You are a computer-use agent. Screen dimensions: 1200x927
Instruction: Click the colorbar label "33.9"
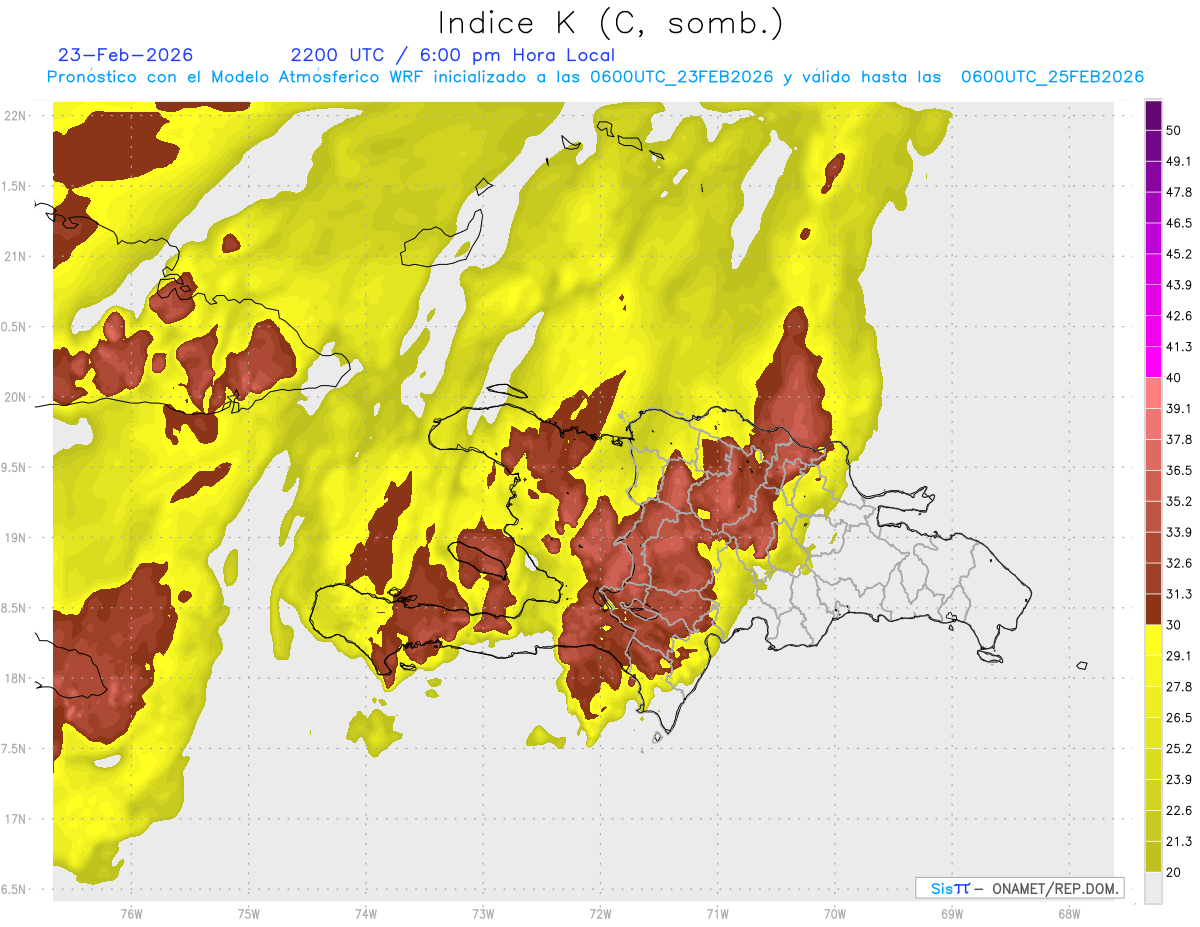1179,532
